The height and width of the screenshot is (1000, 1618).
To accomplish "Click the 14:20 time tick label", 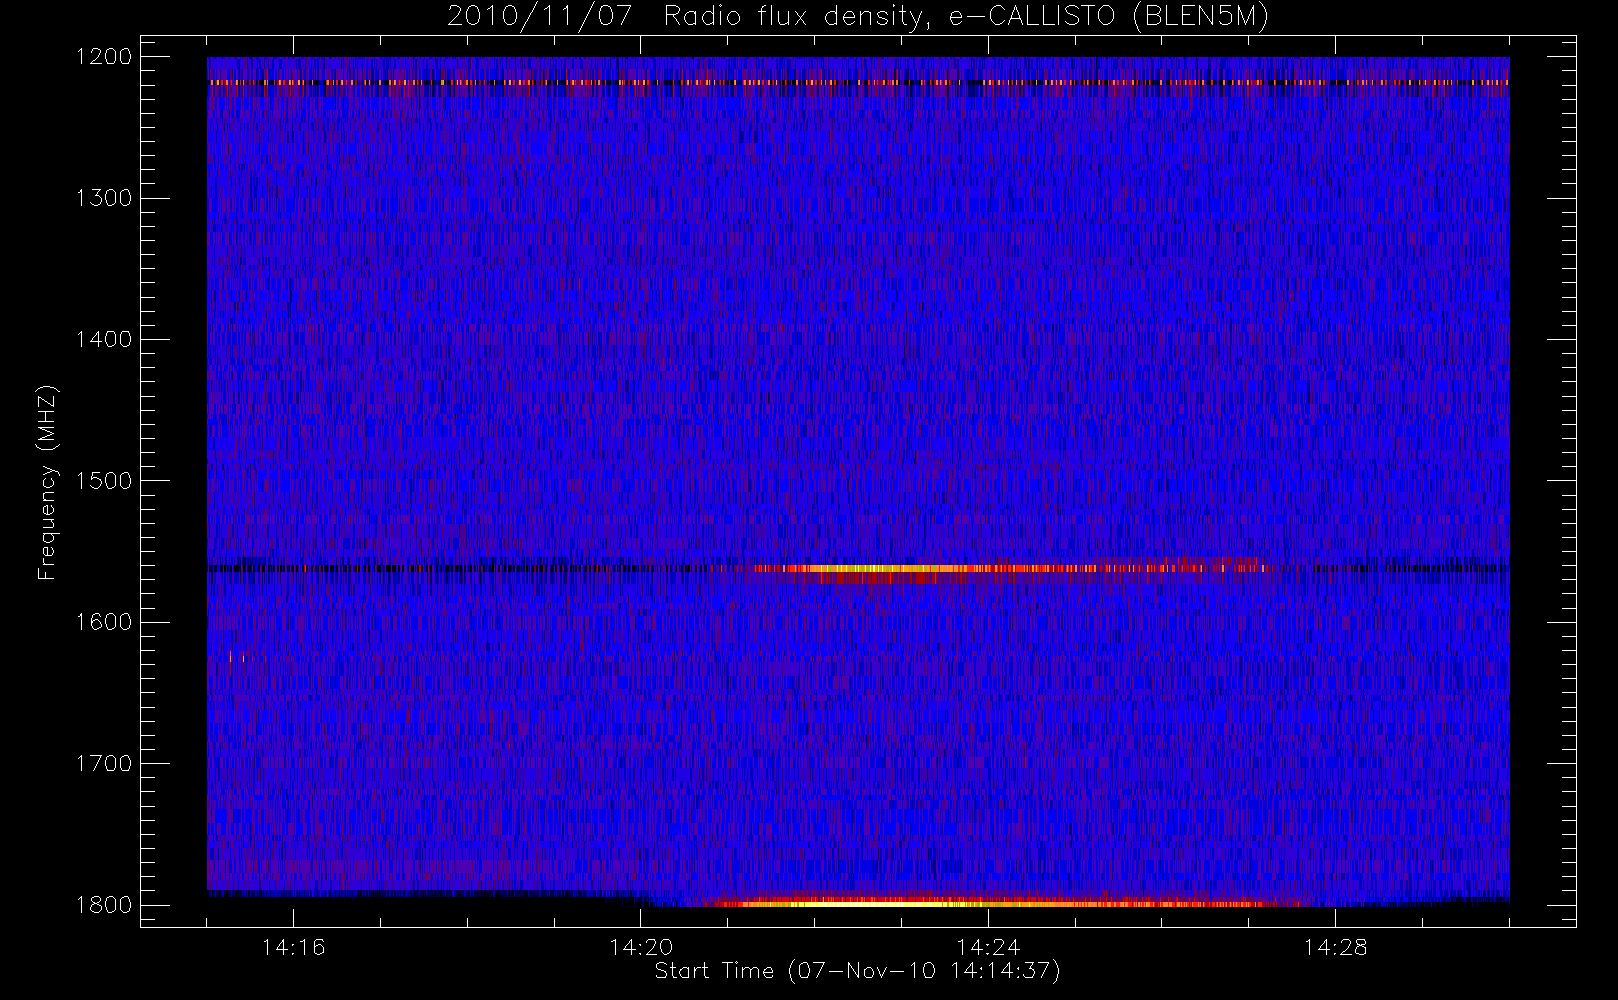I will pyautogui.click(x=640, y=947).
